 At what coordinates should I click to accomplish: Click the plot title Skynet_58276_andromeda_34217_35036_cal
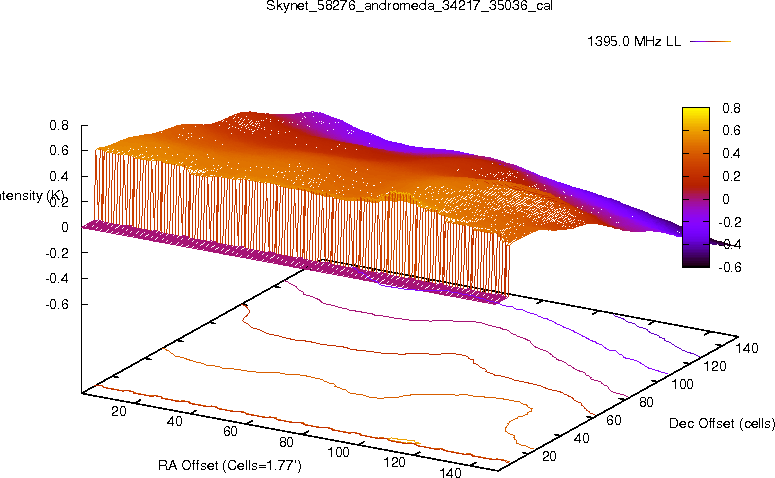(x=409, y=6)
